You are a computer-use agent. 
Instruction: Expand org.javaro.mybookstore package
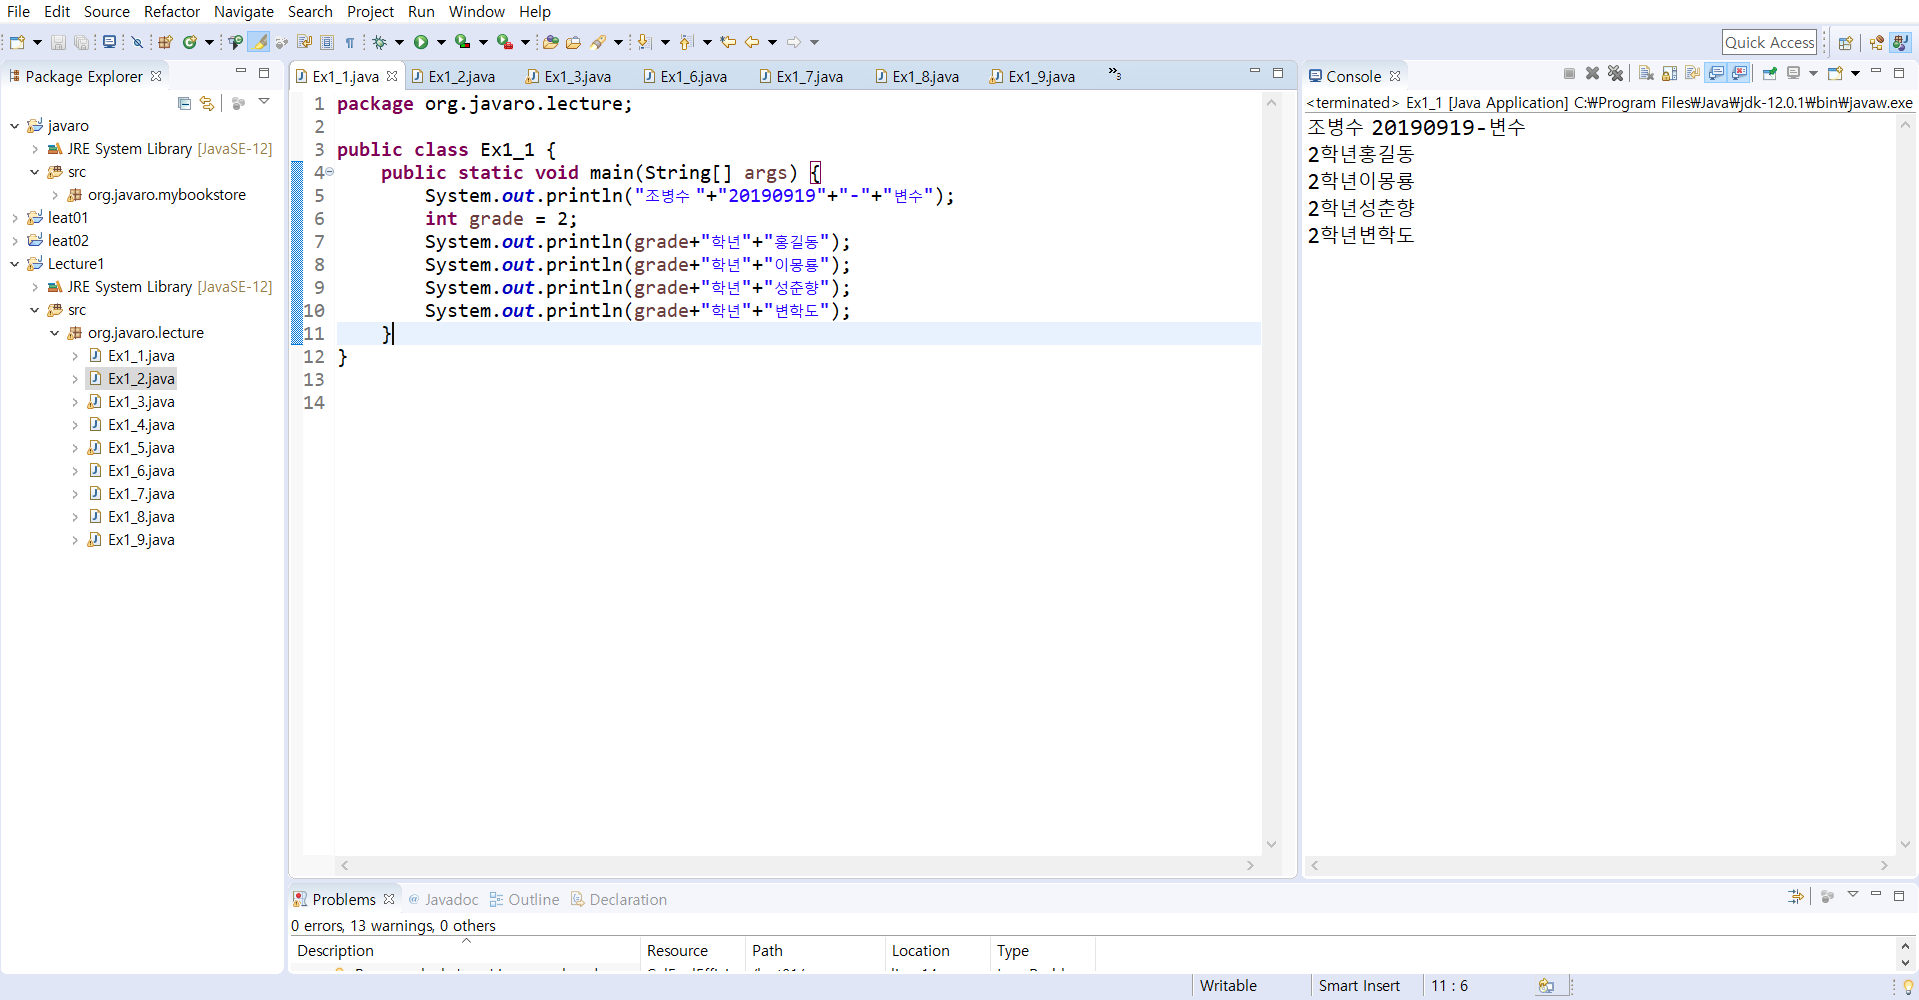click(x=55, y=195)
